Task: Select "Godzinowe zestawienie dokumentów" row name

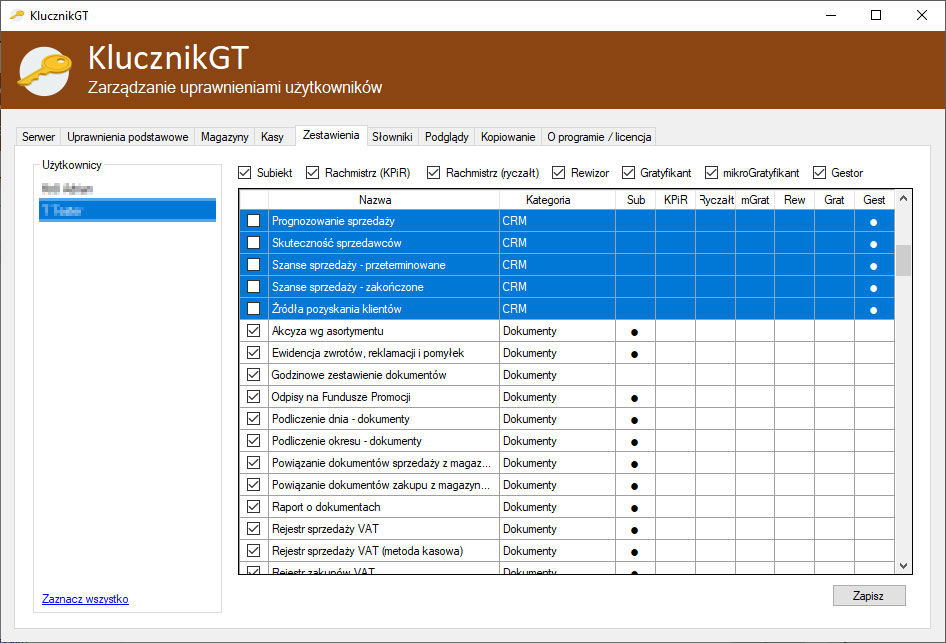Action: point(358,375)
